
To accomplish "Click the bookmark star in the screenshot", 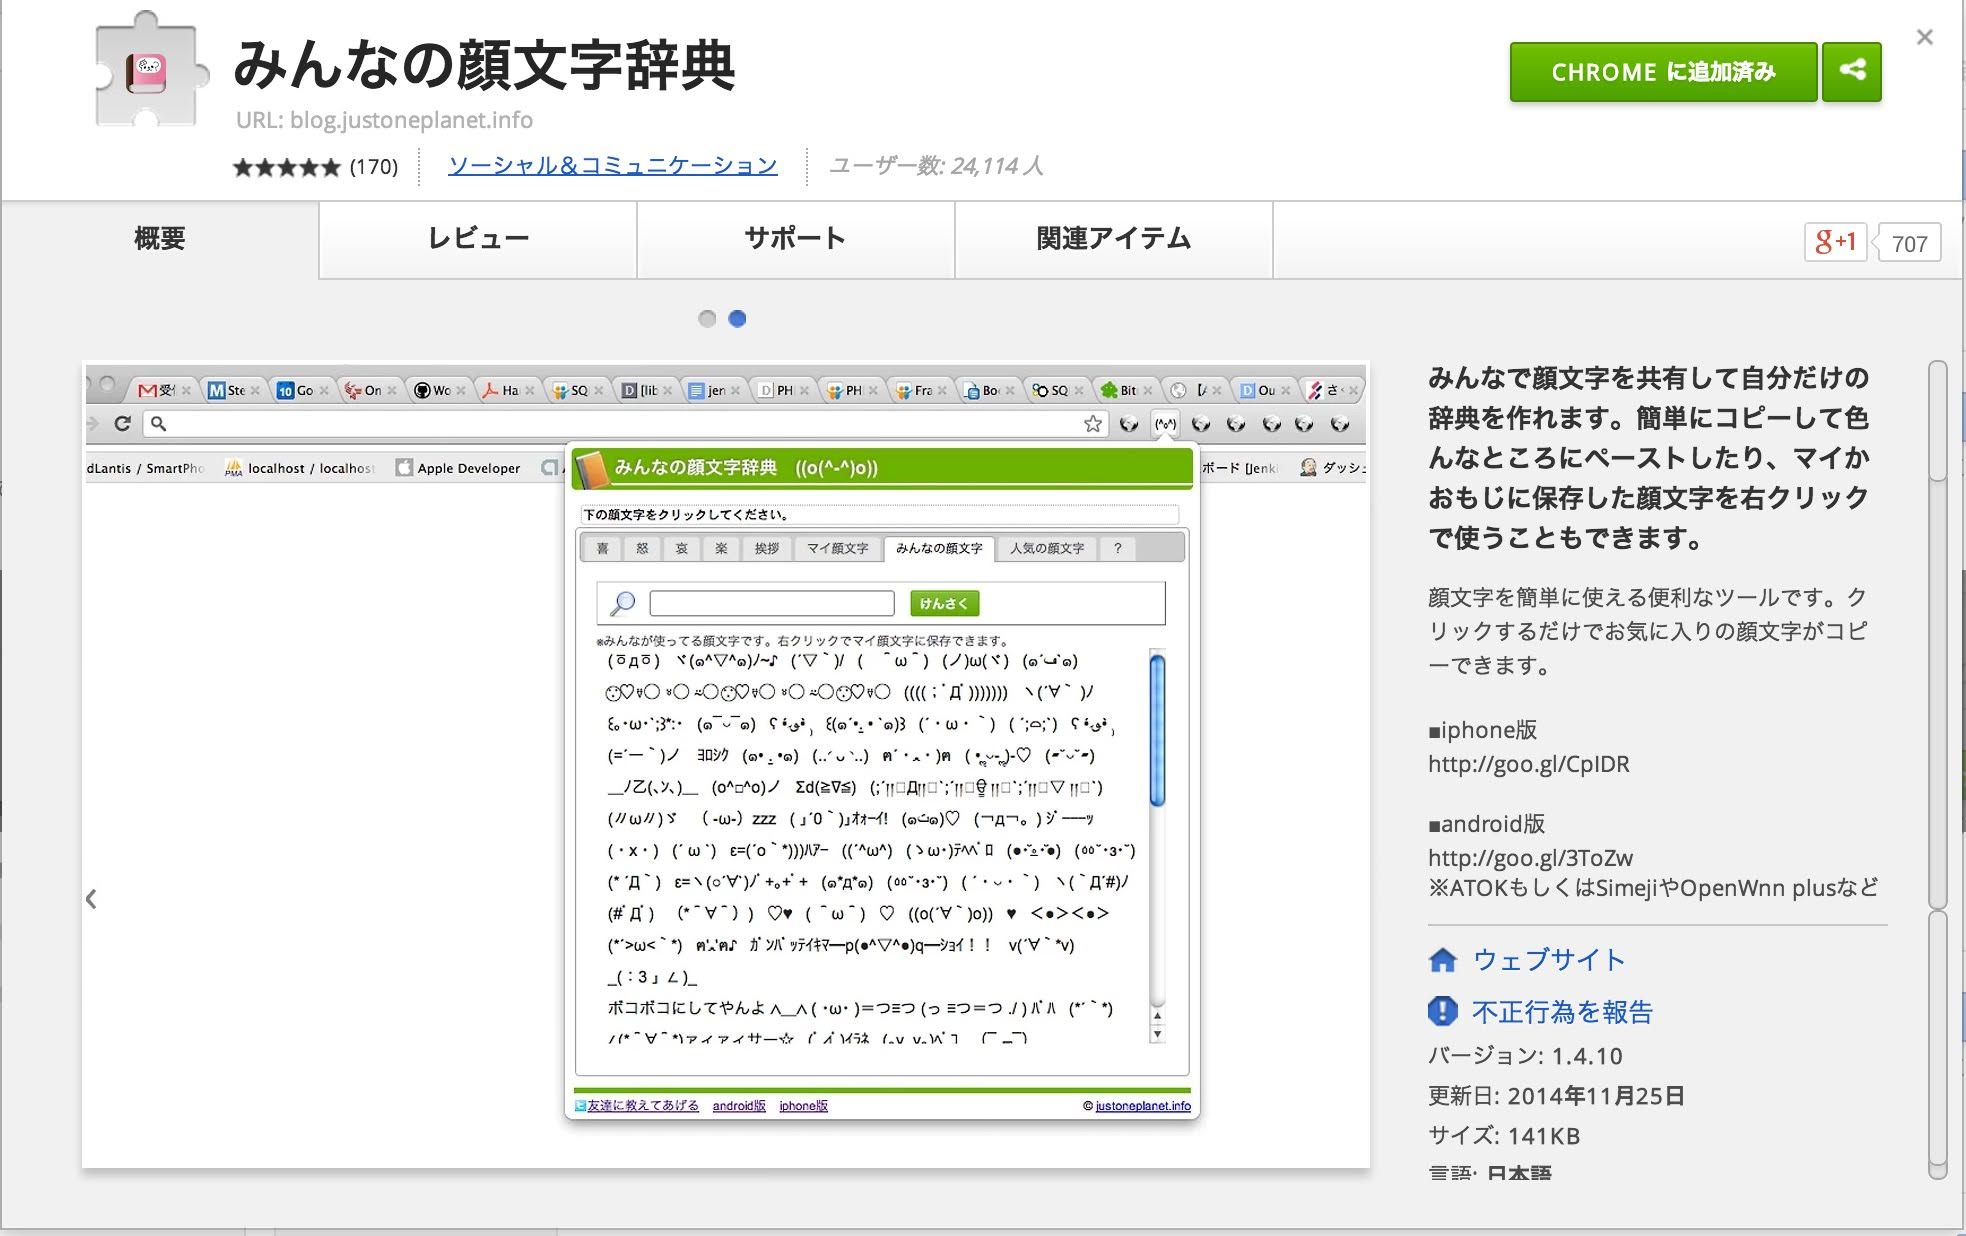I will click(x=1093, y=424).
